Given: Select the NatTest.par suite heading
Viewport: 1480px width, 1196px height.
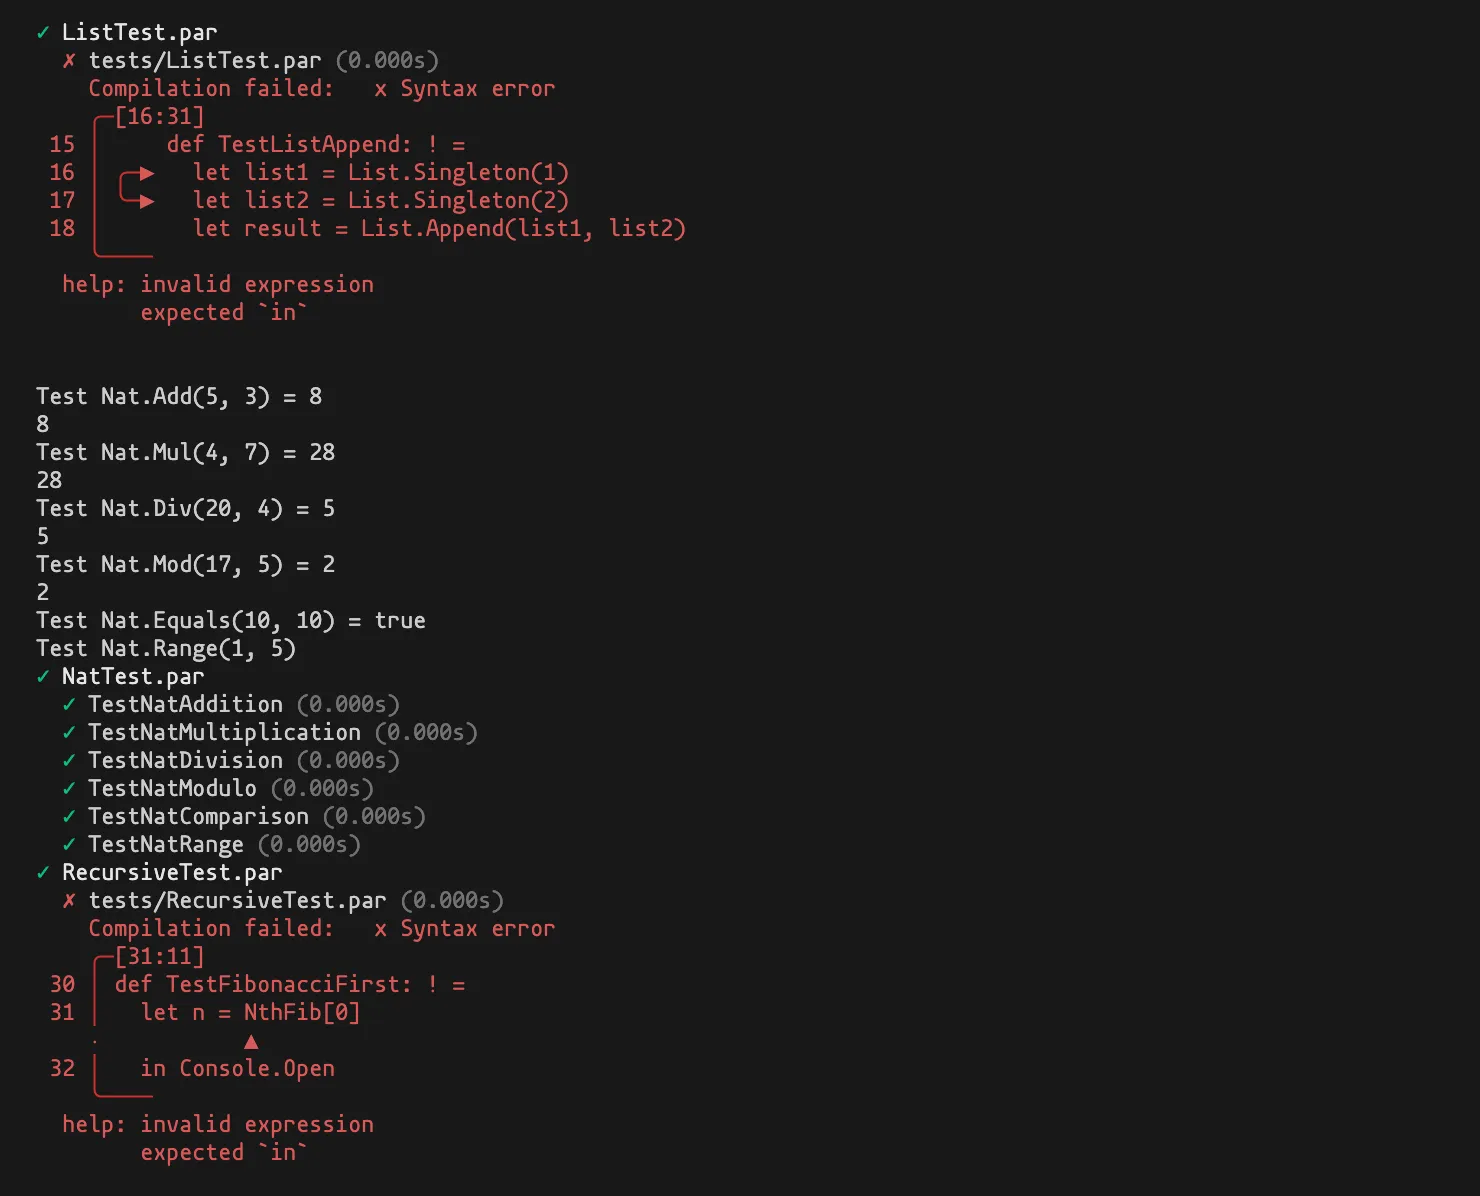Looking at the screenshot, I should [133, 677].
